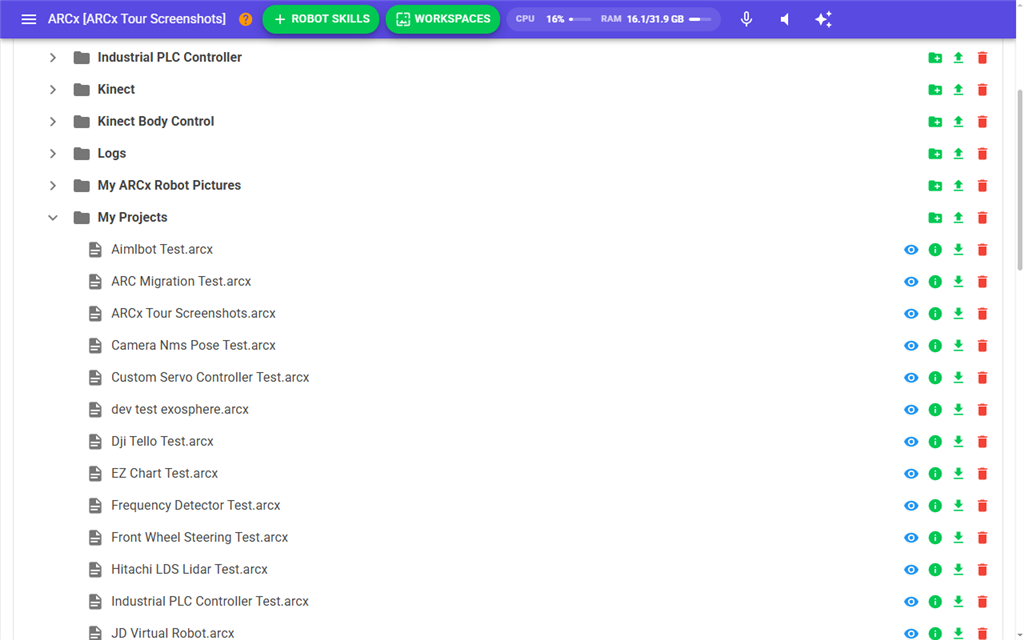Delete ARCx Tour Screenshots.arcx file
Screen dimensions: 1024x640
pos(982,313)
